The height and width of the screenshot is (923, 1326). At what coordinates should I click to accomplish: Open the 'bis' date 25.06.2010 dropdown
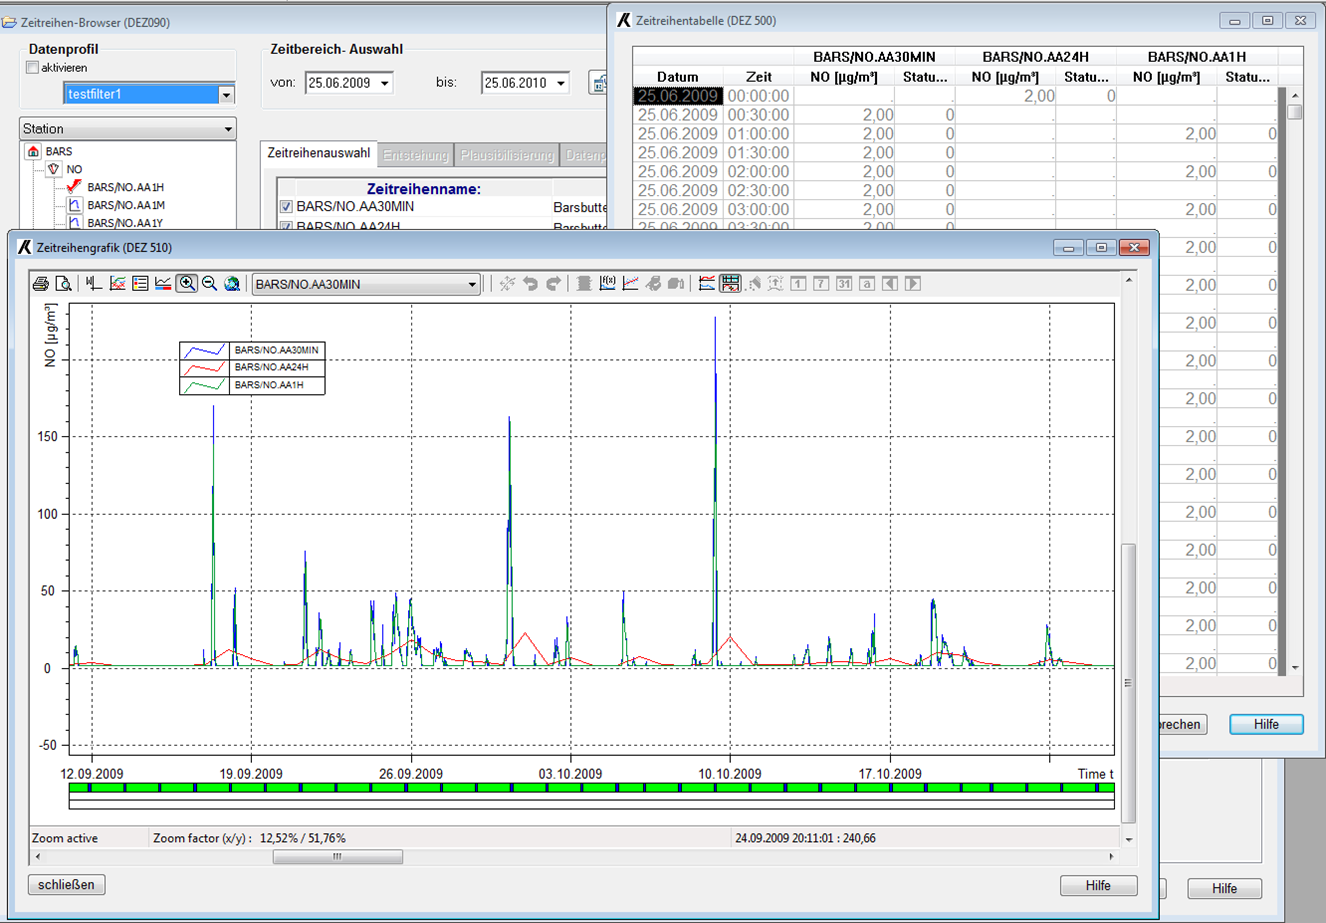coord(561,83)
